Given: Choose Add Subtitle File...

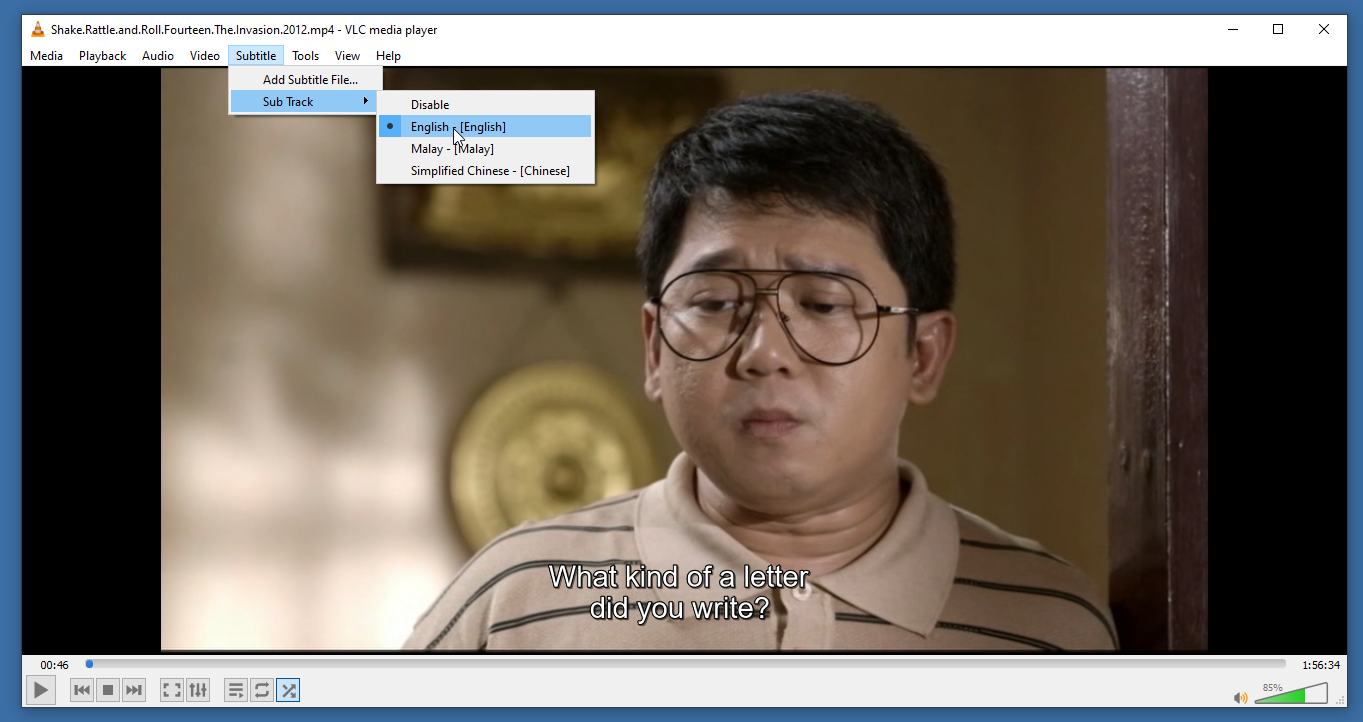Looking at the screenshot, I should pyautogui.click(x=305, y=80).
